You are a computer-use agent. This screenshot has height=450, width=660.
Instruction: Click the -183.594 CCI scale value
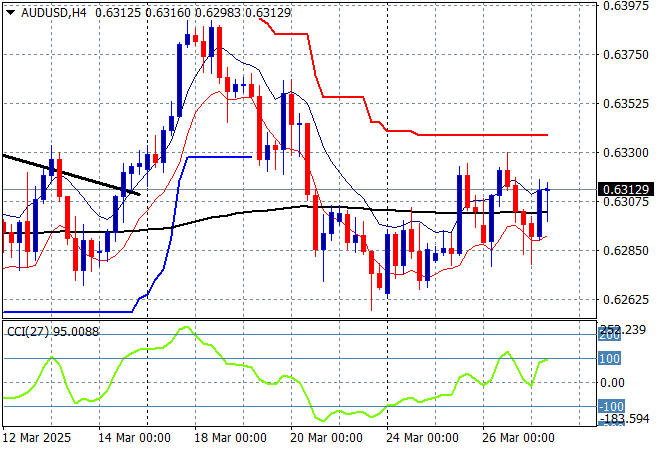pyautogui.click(x=625, y=419)
